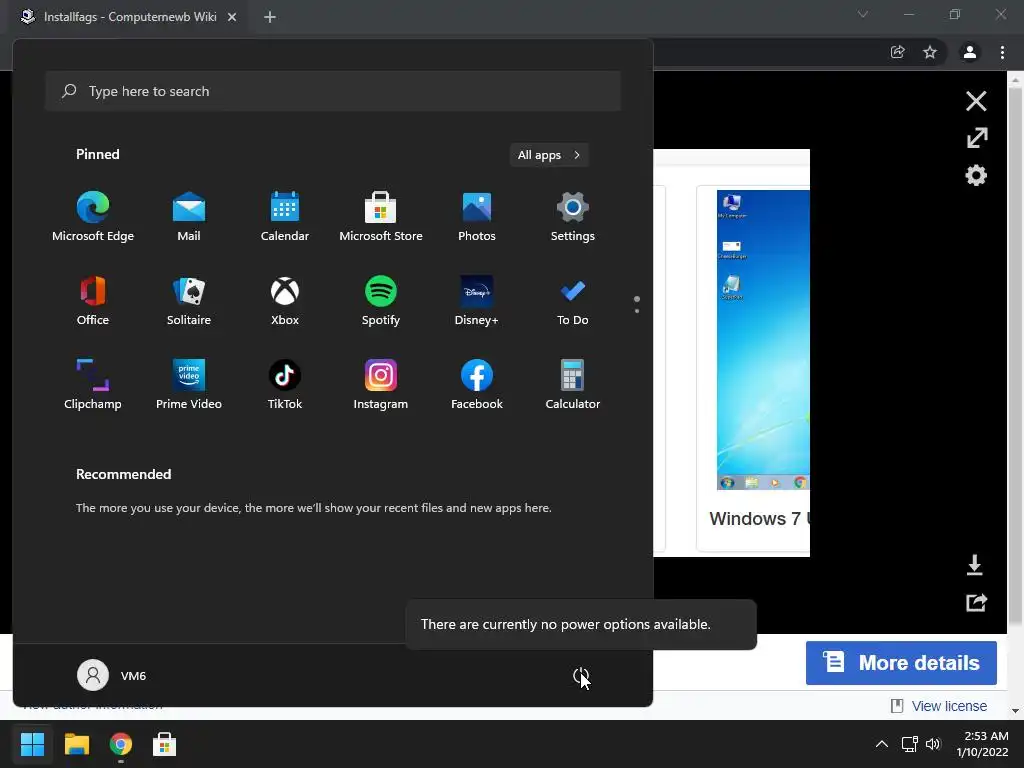
Task: Click the More details button
Action: click(901, 663)
